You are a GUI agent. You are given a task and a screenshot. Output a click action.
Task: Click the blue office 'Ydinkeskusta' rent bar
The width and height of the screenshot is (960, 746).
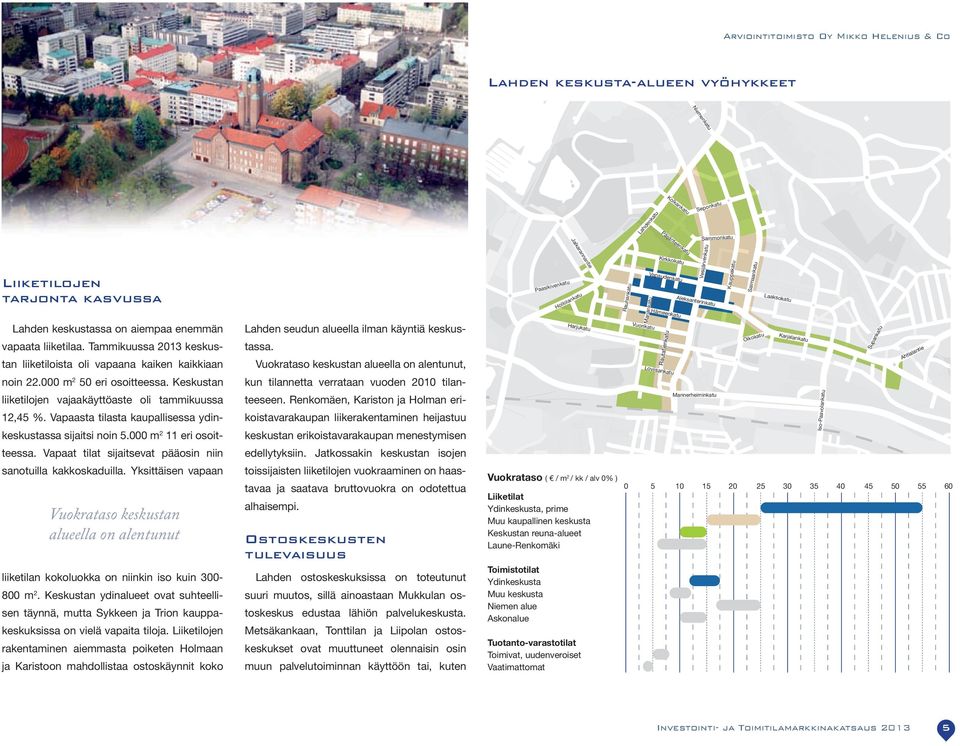click(705, 581)
